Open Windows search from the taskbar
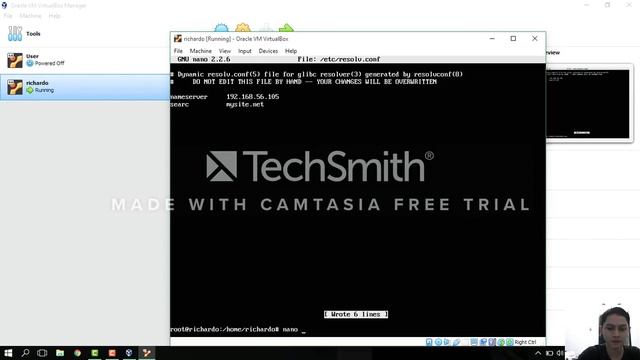The height and width of the screenshot is (360, 640). click(25, 353)
